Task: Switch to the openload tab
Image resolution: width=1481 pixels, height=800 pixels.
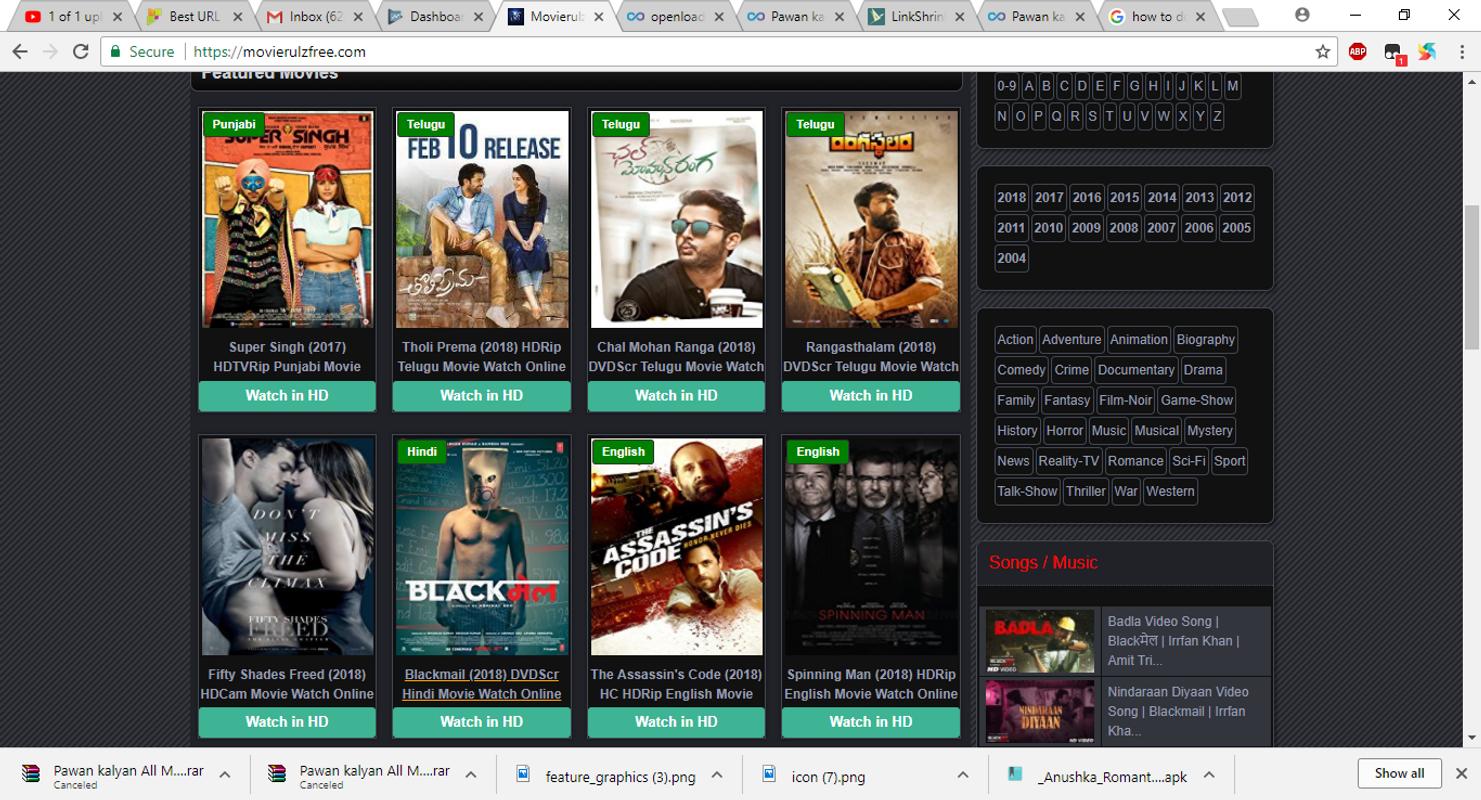Action: coord(676,16)
